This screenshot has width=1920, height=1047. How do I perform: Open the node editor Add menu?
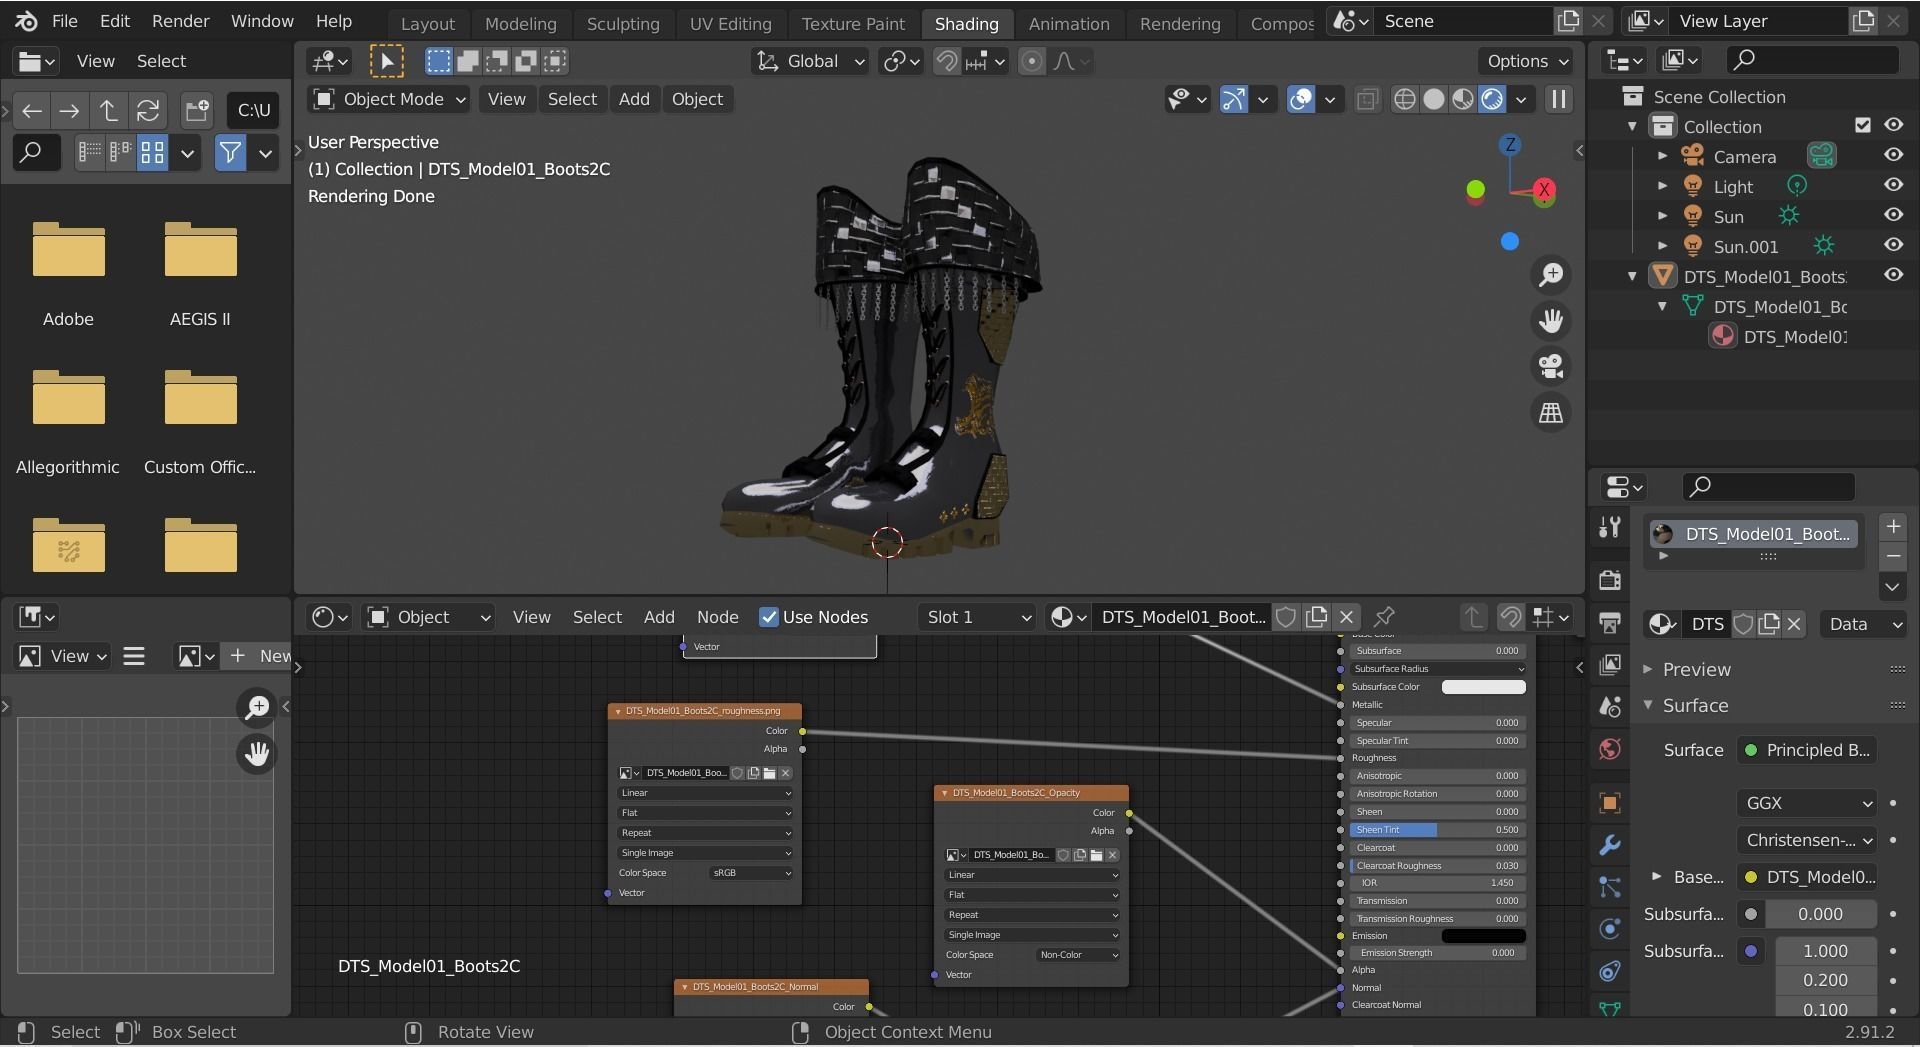point(658,617)
